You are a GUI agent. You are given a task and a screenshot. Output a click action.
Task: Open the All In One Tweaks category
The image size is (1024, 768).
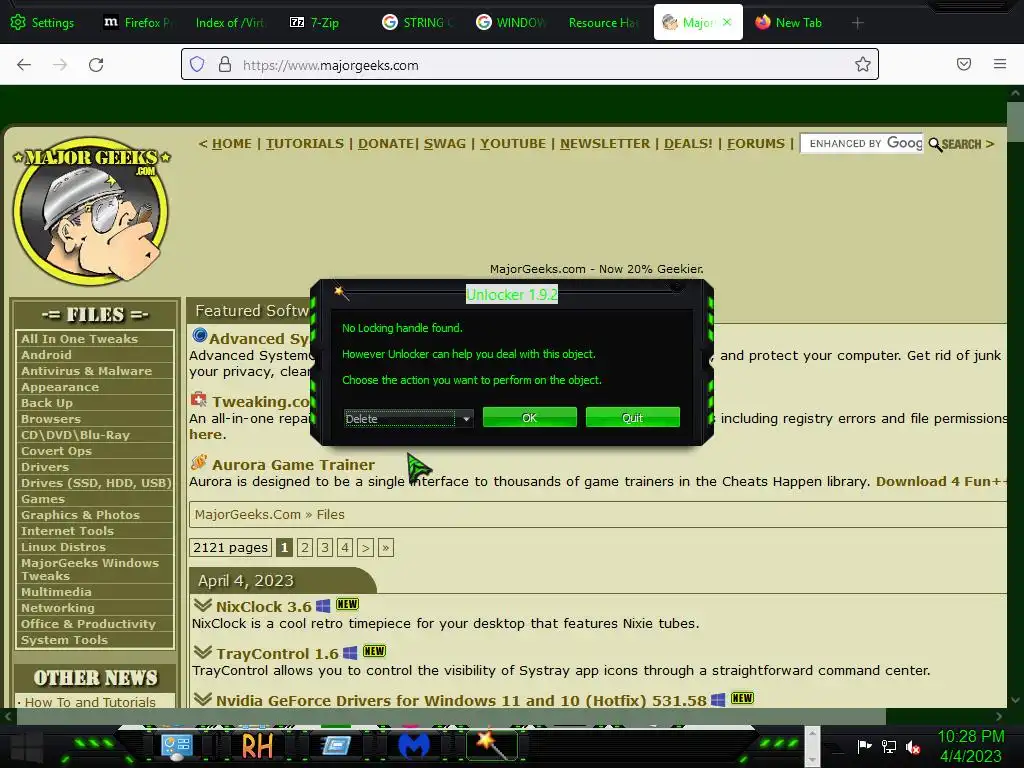point(95,339)
